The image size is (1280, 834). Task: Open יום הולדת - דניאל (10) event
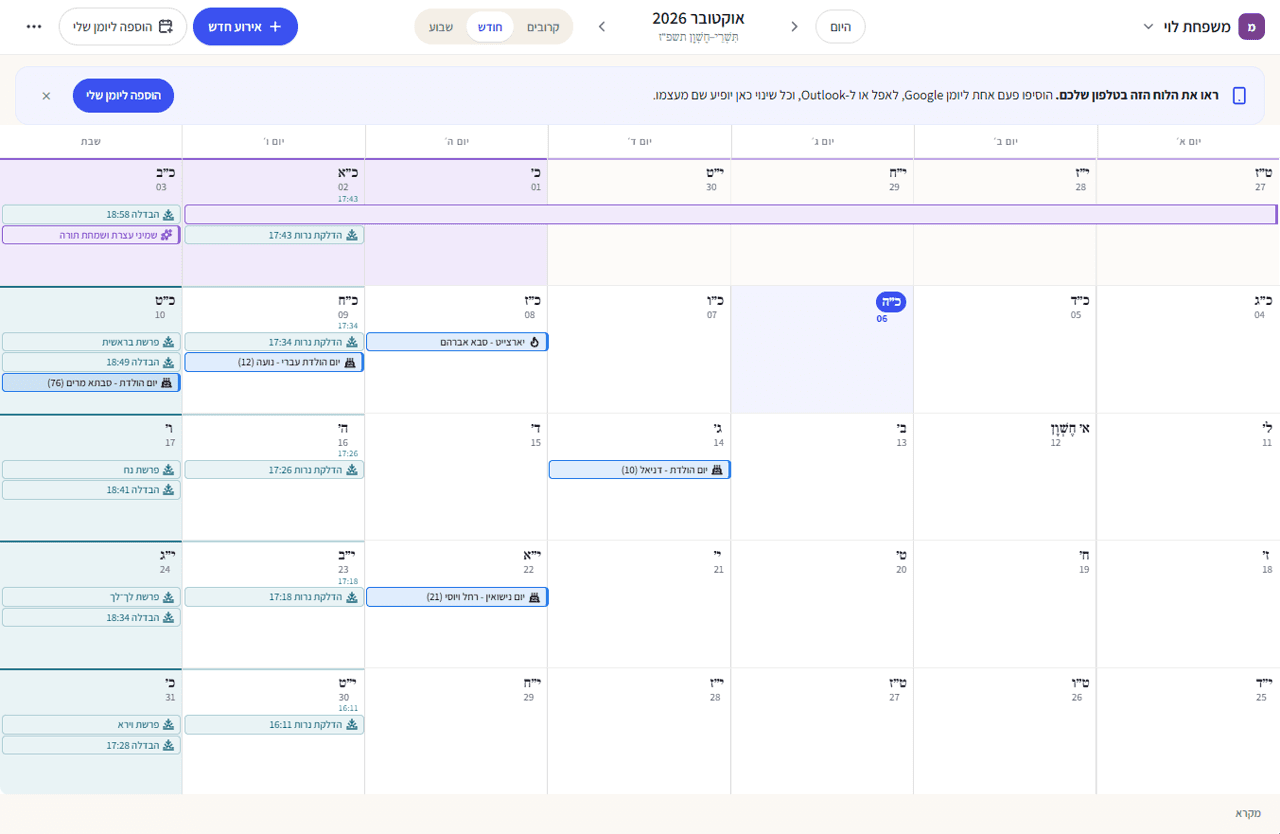click(640, 469)
